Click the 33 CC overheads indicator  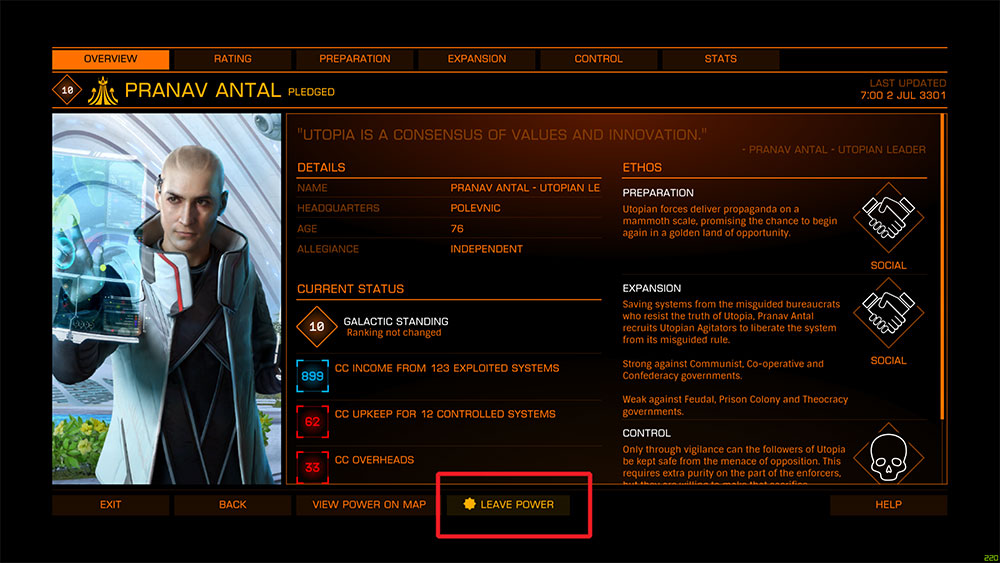[312, 467]
